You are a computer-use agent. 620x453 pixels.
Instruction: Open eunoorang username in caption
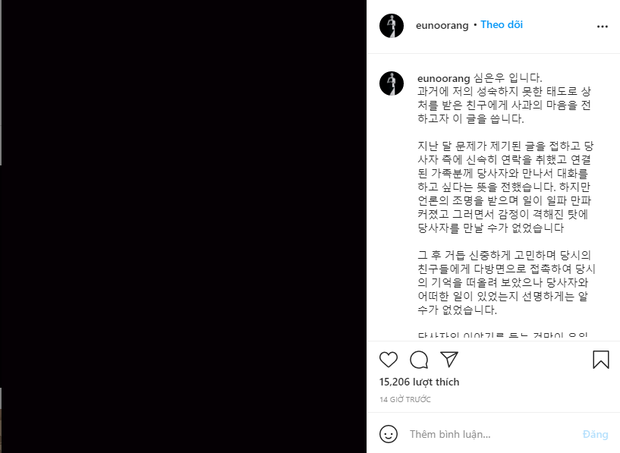click(x=443, y=78)
